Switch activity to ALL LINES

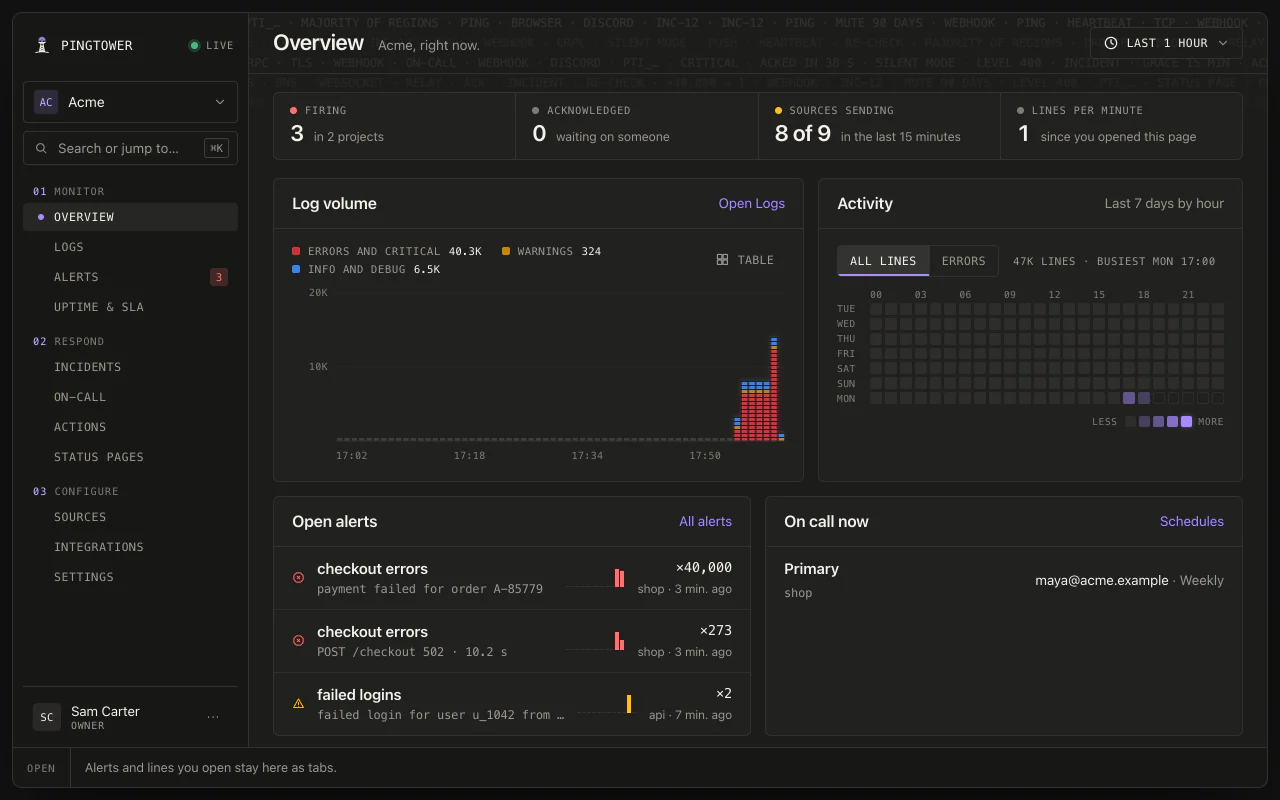(x=883, y=261)
